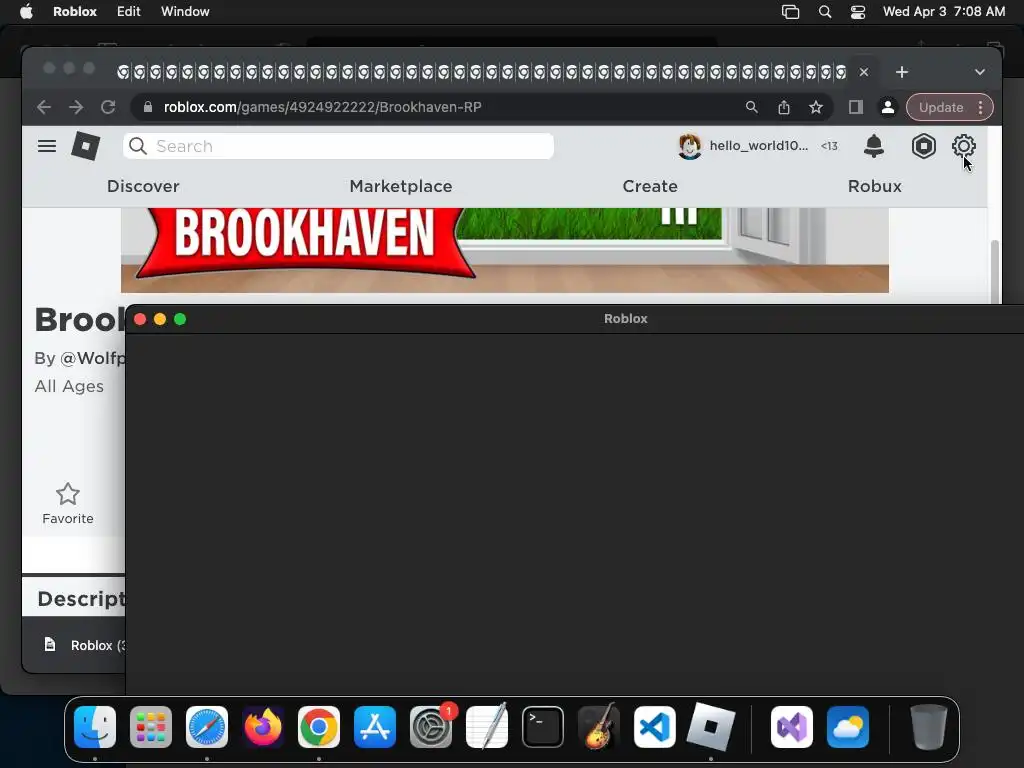The height and width of the screenshot is (768, 1024).
Task: Open Terminal from the Dock
Action: (x=543, y=727)
